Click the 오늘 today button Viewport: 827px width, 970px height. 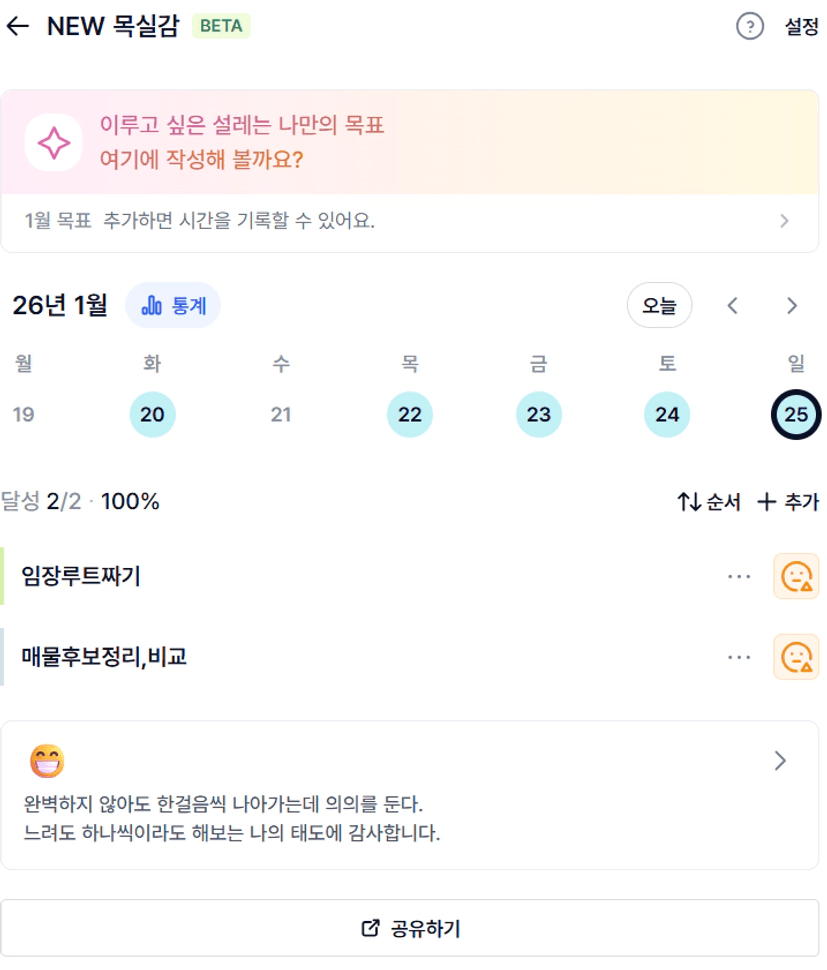click(x=659, y=306)
